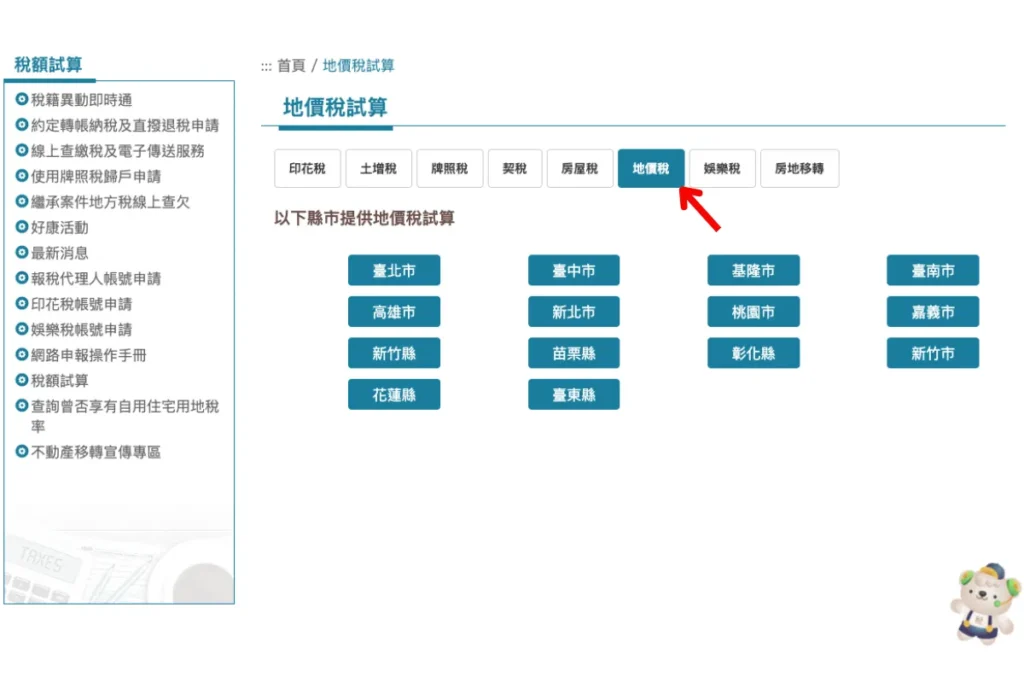Choose the 高雄市 button

394,311
